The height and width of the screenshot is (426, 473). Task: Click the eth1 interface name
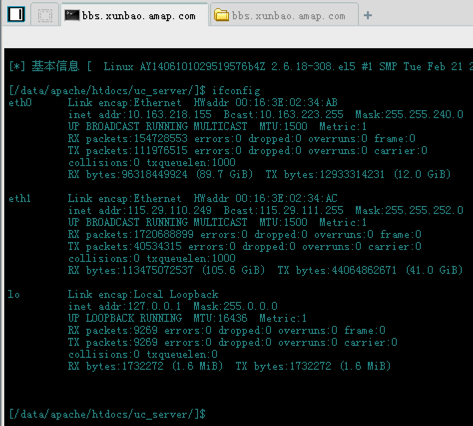20,198
